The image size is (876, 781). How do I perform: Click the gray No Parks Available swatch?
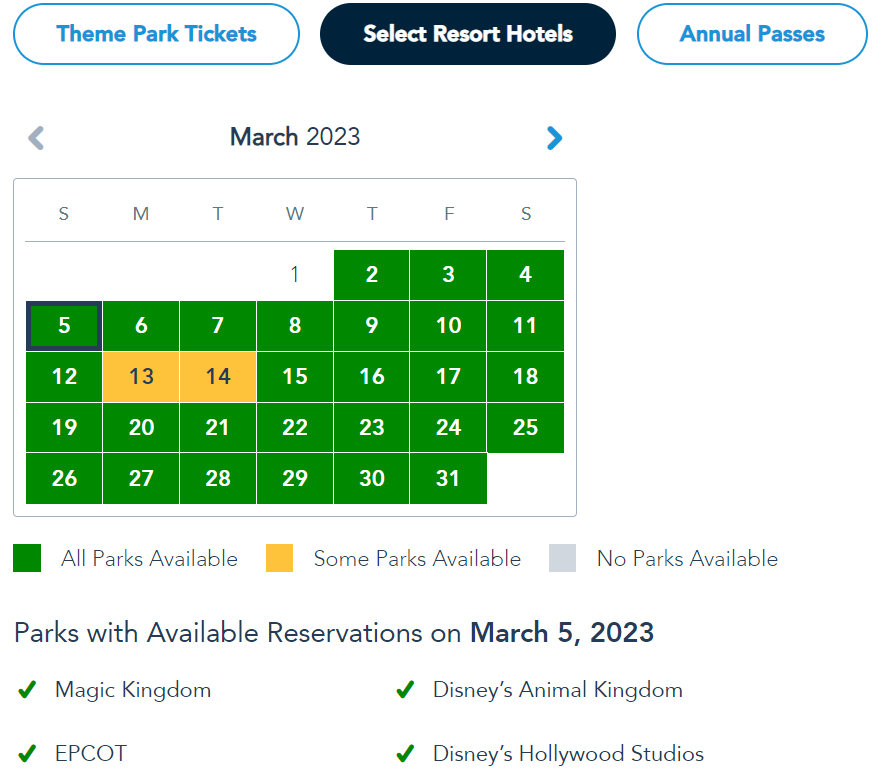(563, 559)
